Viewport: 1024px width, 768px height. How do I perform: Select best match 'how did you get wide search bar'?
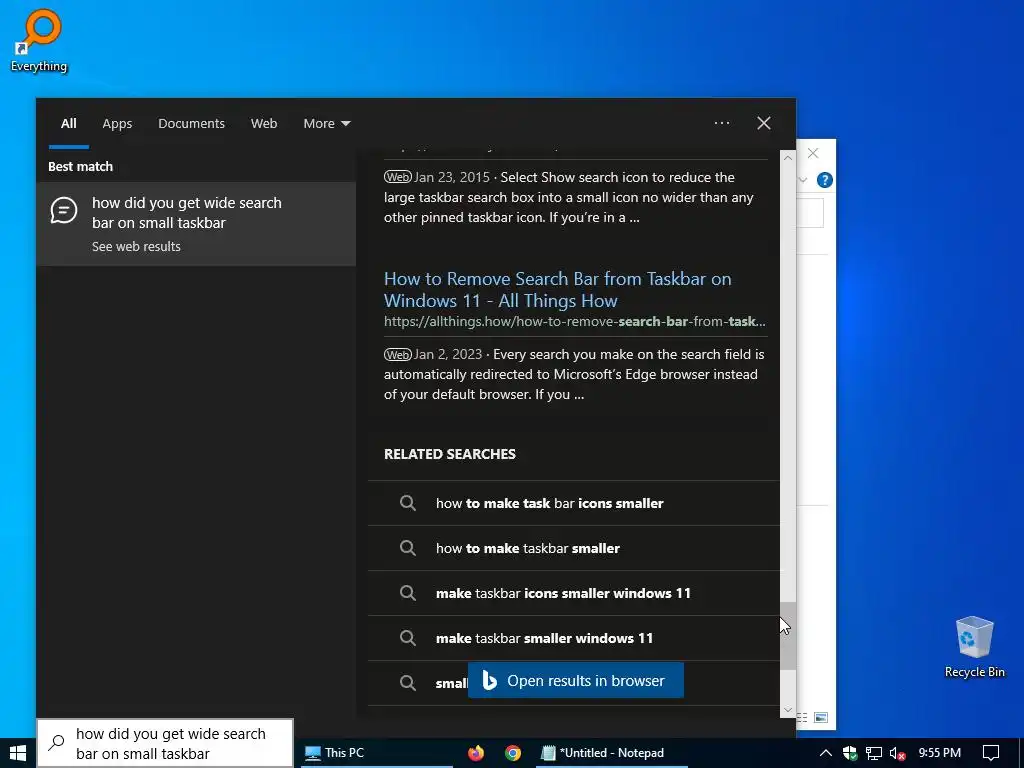[196, 223]
